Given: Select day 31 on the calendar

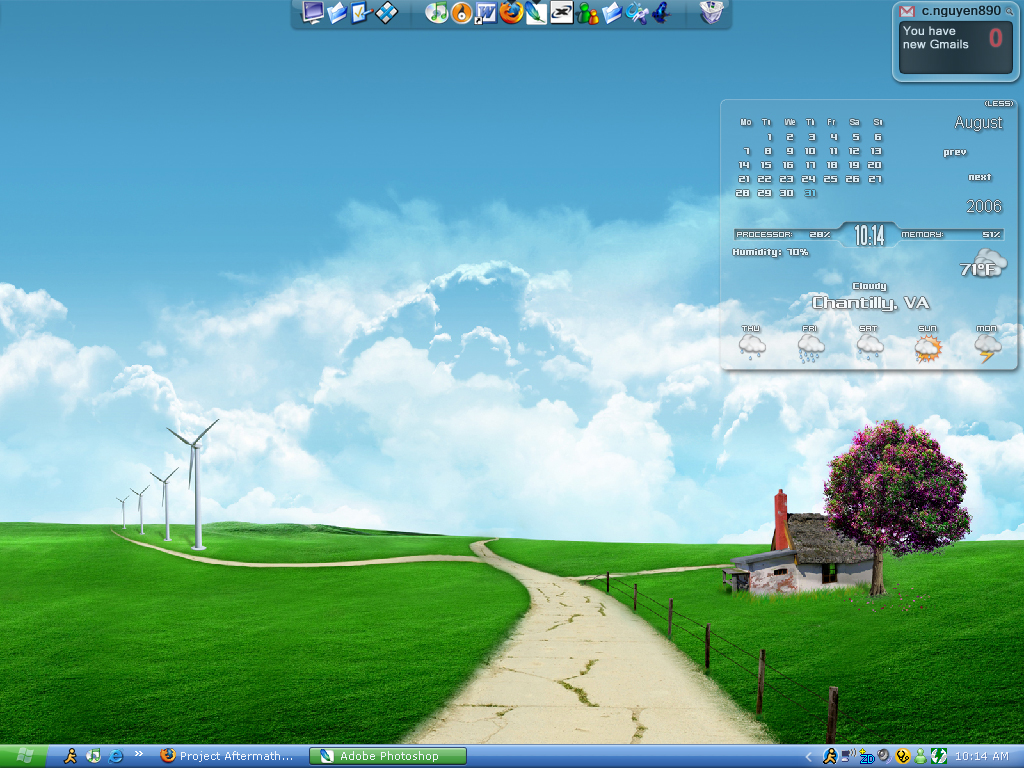Looking at the screenshot, I should [x=810, y=193].
